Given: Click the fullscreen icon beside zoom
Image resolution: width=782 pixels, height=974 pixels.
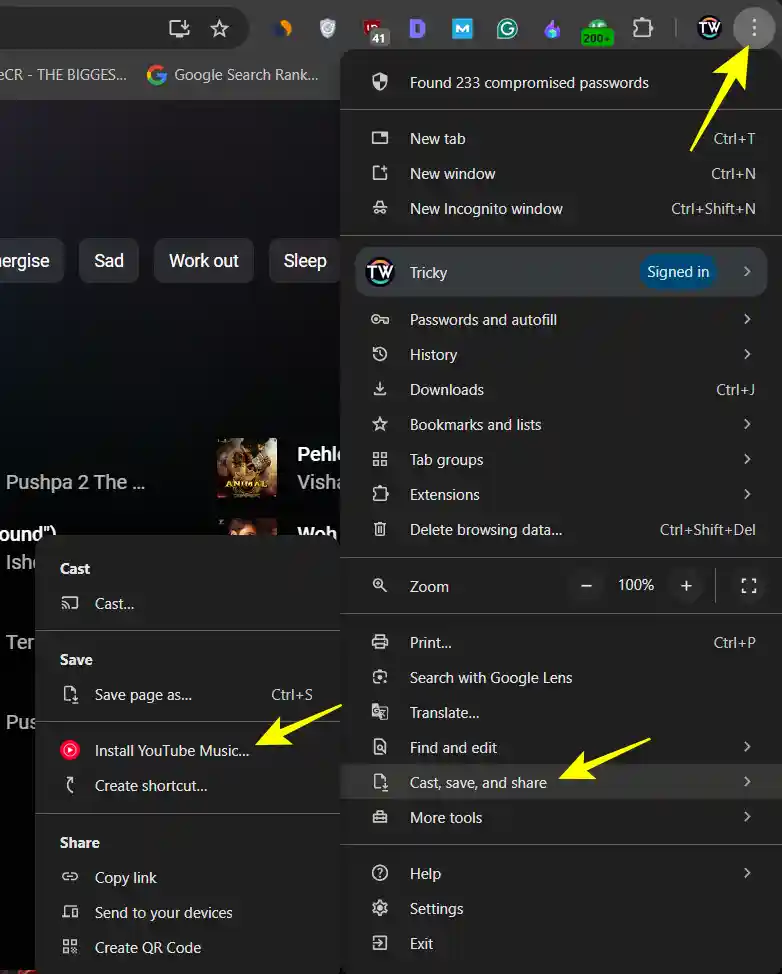Looking at the screenshot, I should coord(749,585).
